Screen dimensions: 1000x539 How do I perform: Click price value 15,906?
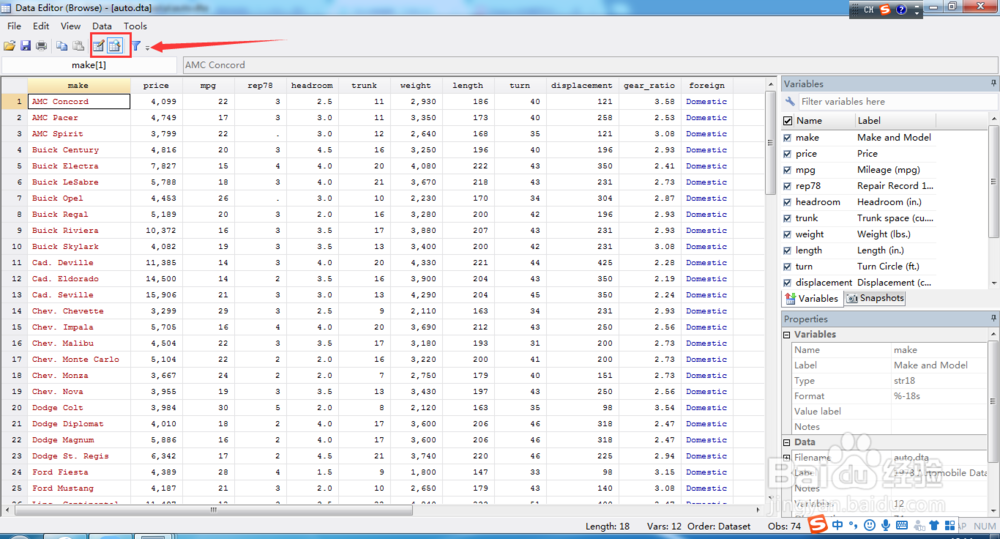[x=161, y=295]
